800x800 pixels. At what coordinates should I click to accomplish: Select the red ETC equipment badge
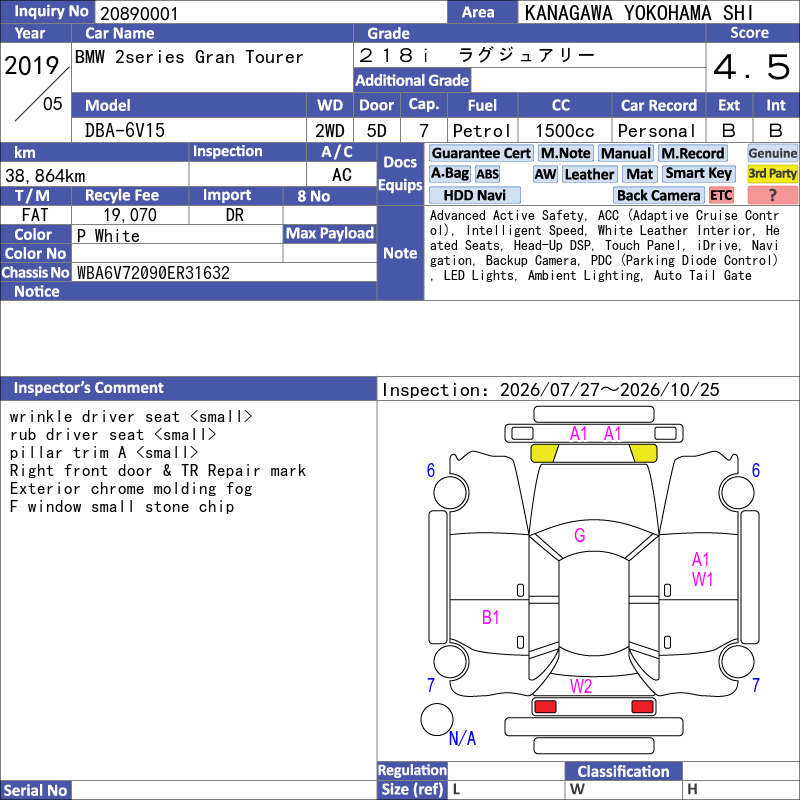(x=721, y=195)
